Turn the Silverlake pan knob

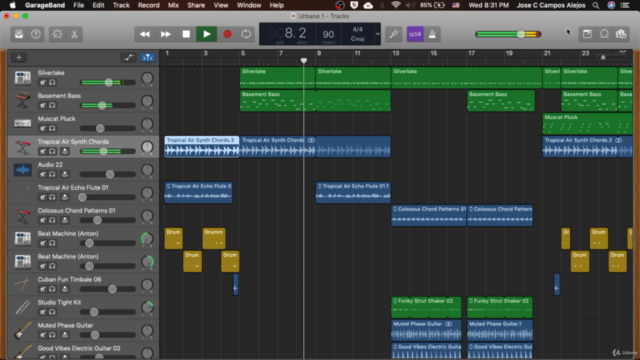(x=147, y=78)
